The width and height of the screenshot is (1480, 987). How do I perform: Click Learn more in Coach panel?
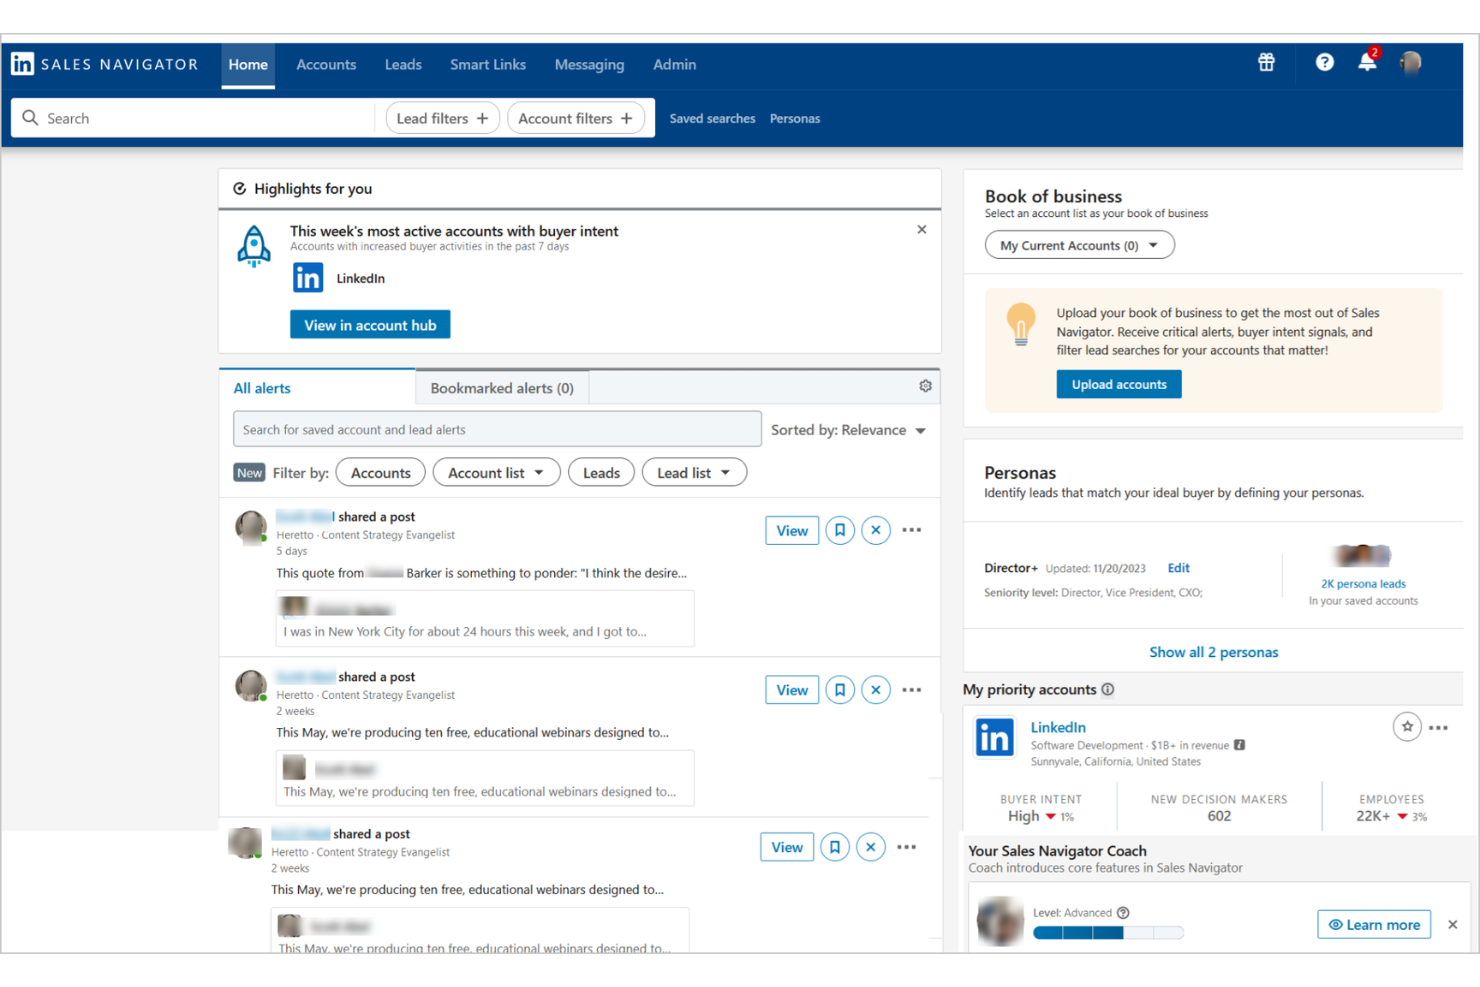1374,925
